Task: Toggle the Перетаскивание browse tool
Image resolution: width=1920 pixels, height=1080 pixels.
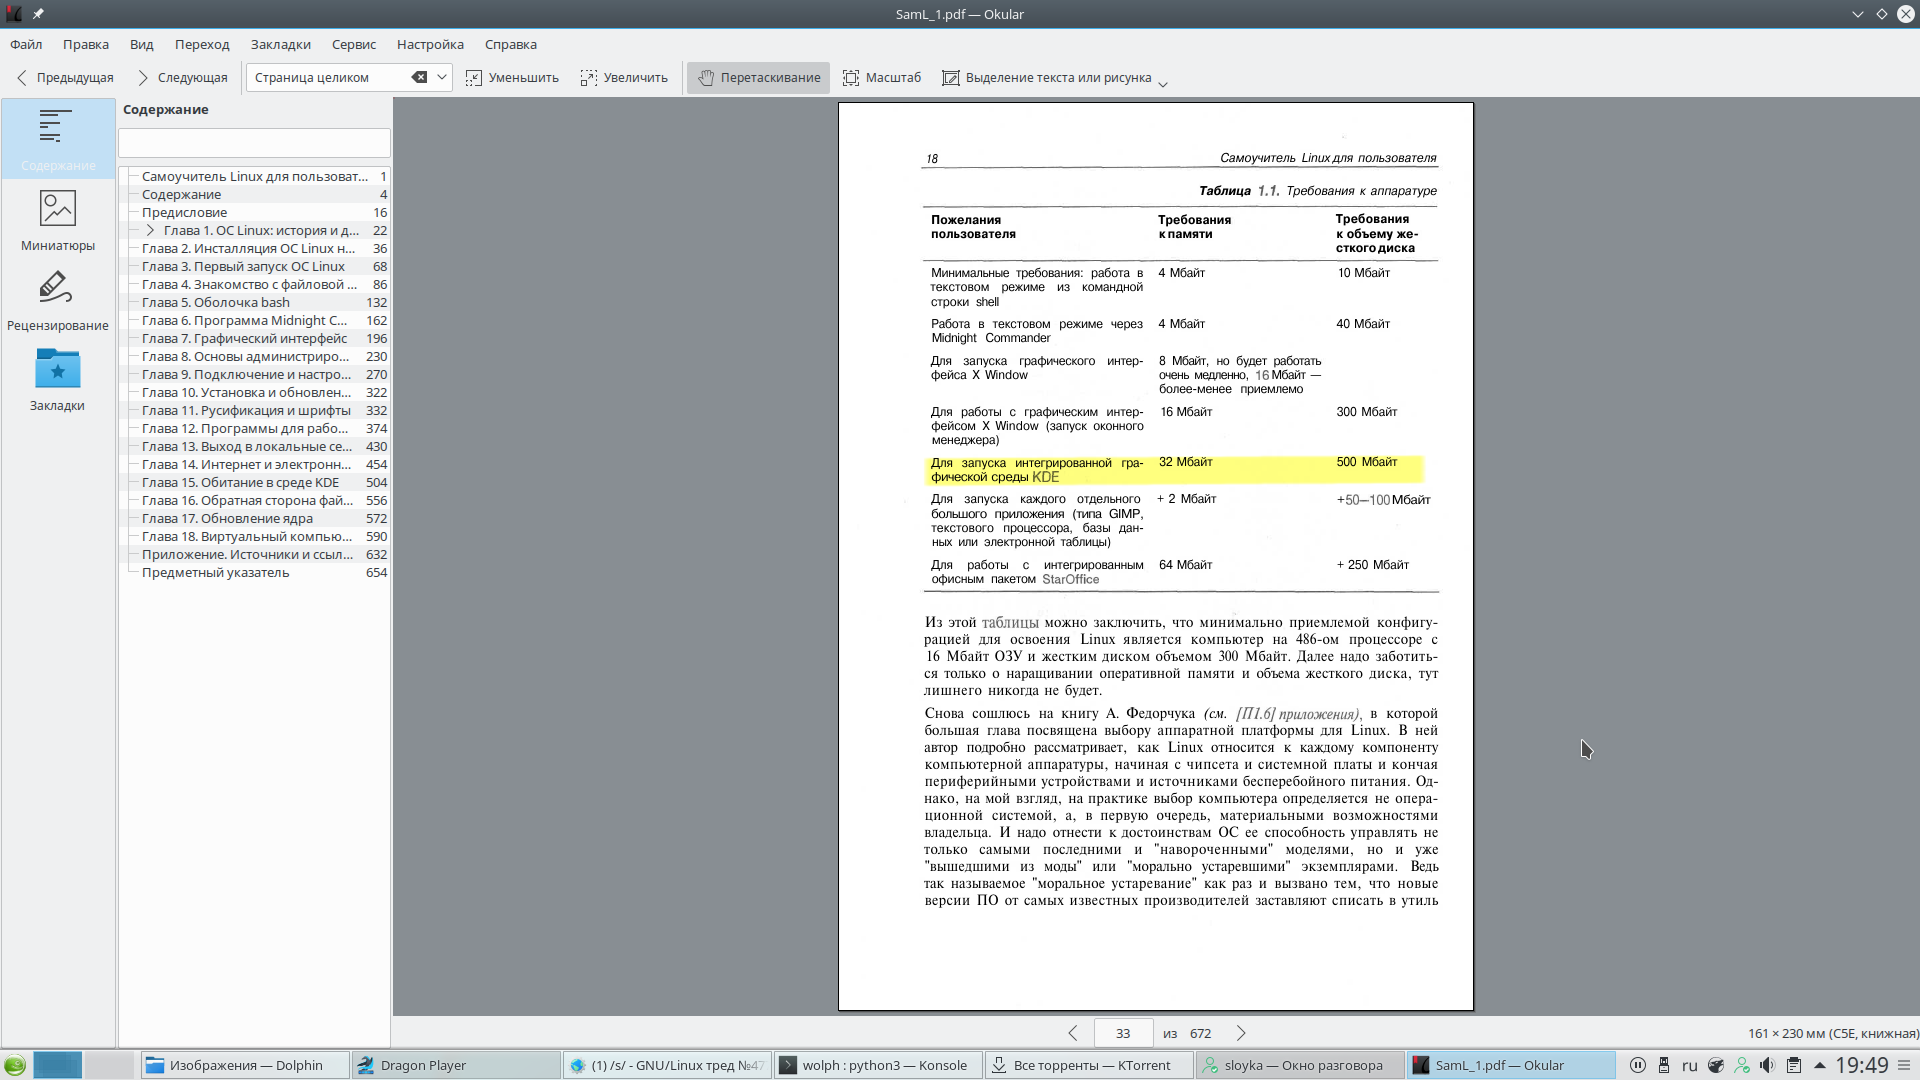Action: click(758, 77)
